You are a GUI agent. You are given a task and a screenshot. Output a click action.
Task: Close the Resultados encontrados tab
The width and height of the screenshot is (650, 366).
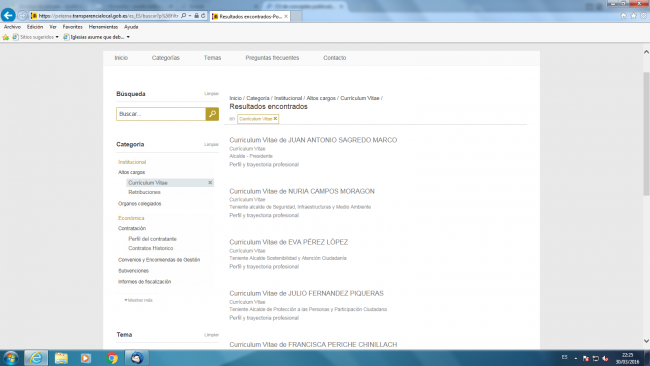pyautogui.click(x=286, y=16)
